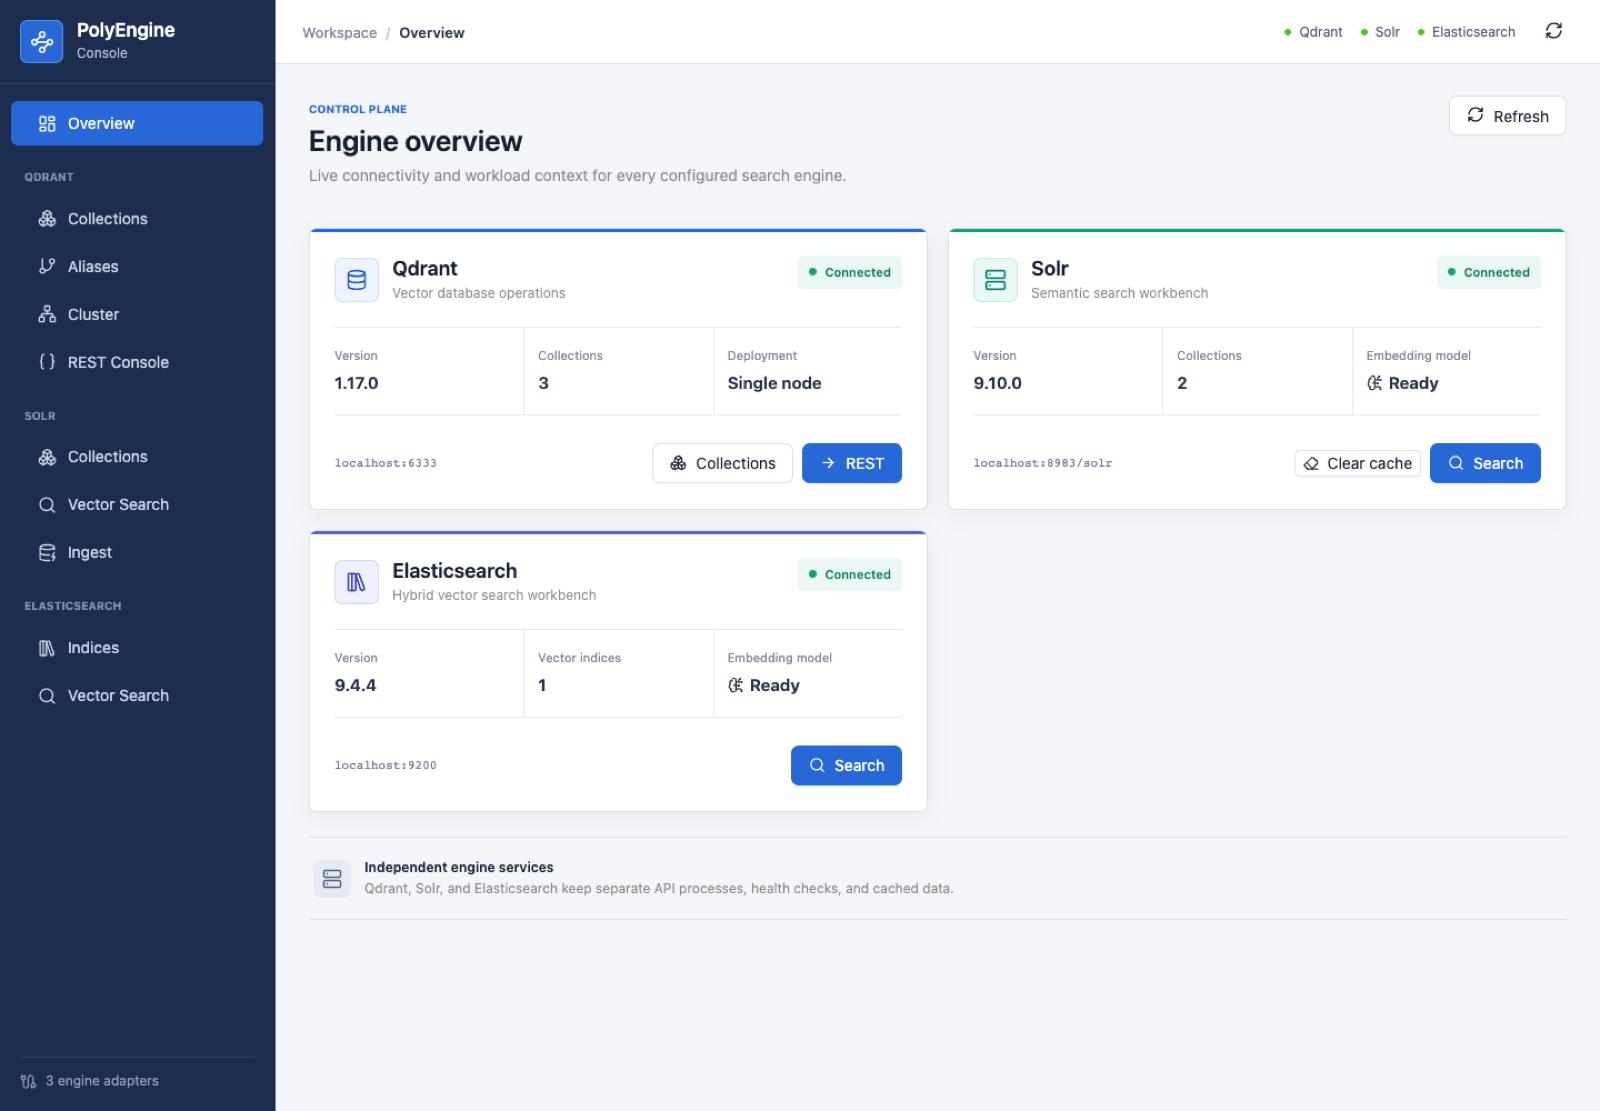
Task: Click the Single node deployment value
Action: pyautogui.click(x=774, y=383)
